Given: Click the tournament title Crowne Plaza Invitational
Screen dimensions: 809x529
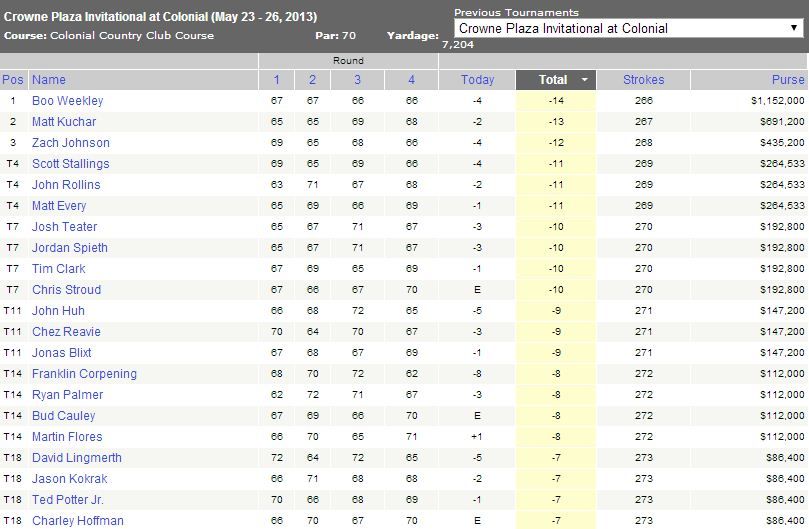Looking at the screenshot, I should click(160, 17).
